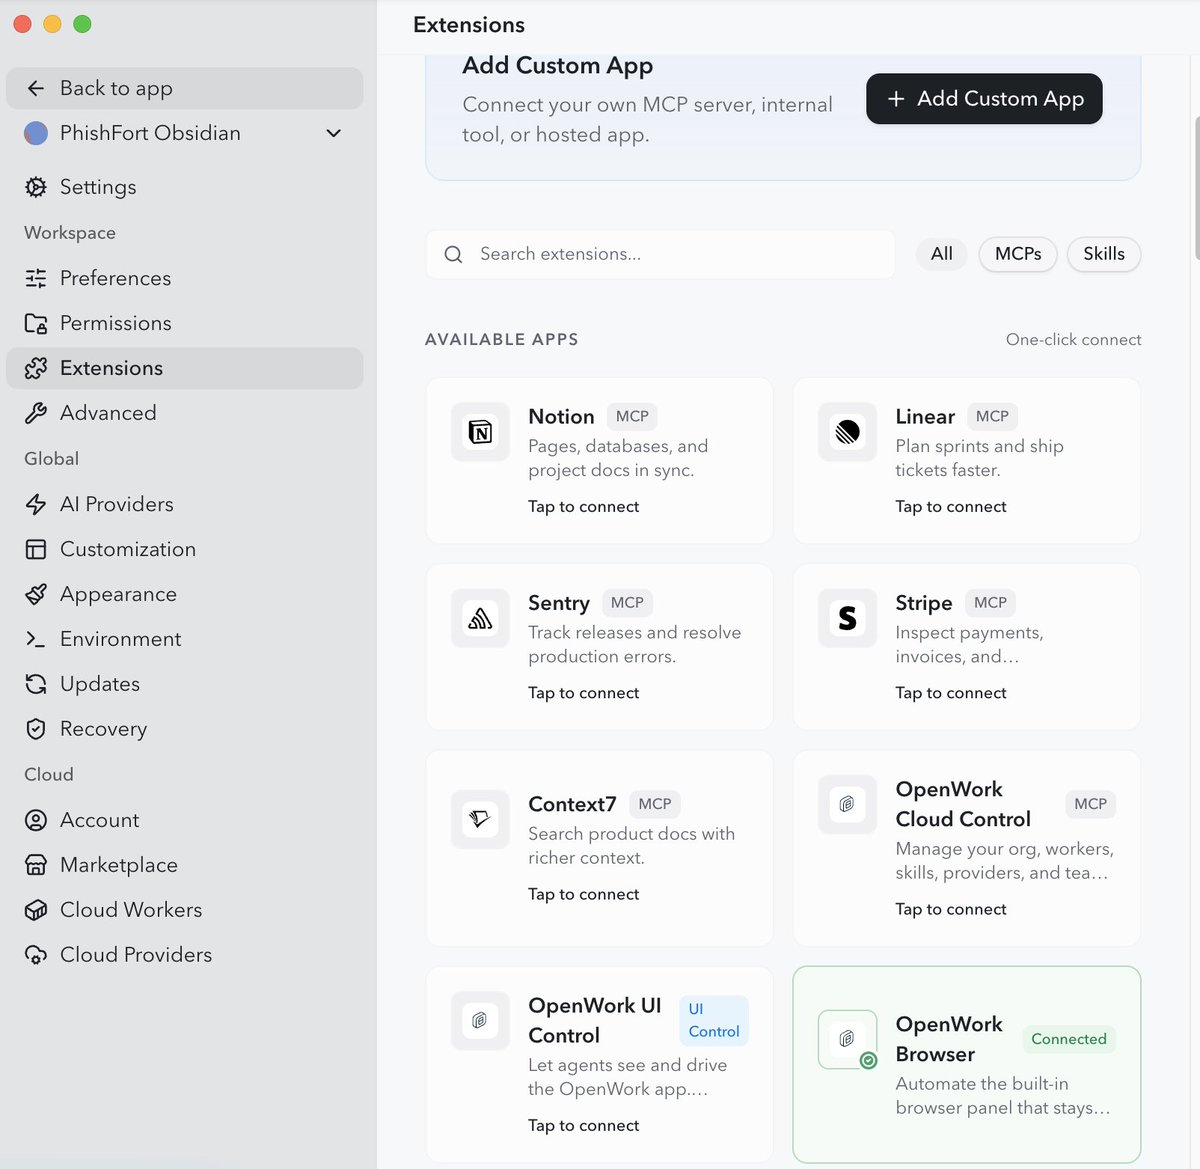1200x1169 pixels.
Task: Go to Advanced settings
Action: coord(185,413)
